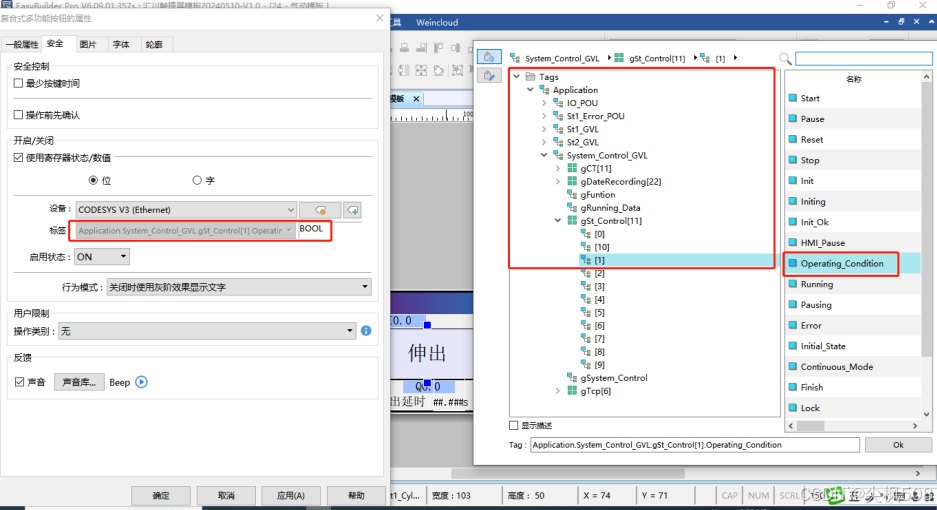Viewport: 937px width, 510px height.
Task: Collapse the System_Control_GVL node
Action: click(544, 155)
